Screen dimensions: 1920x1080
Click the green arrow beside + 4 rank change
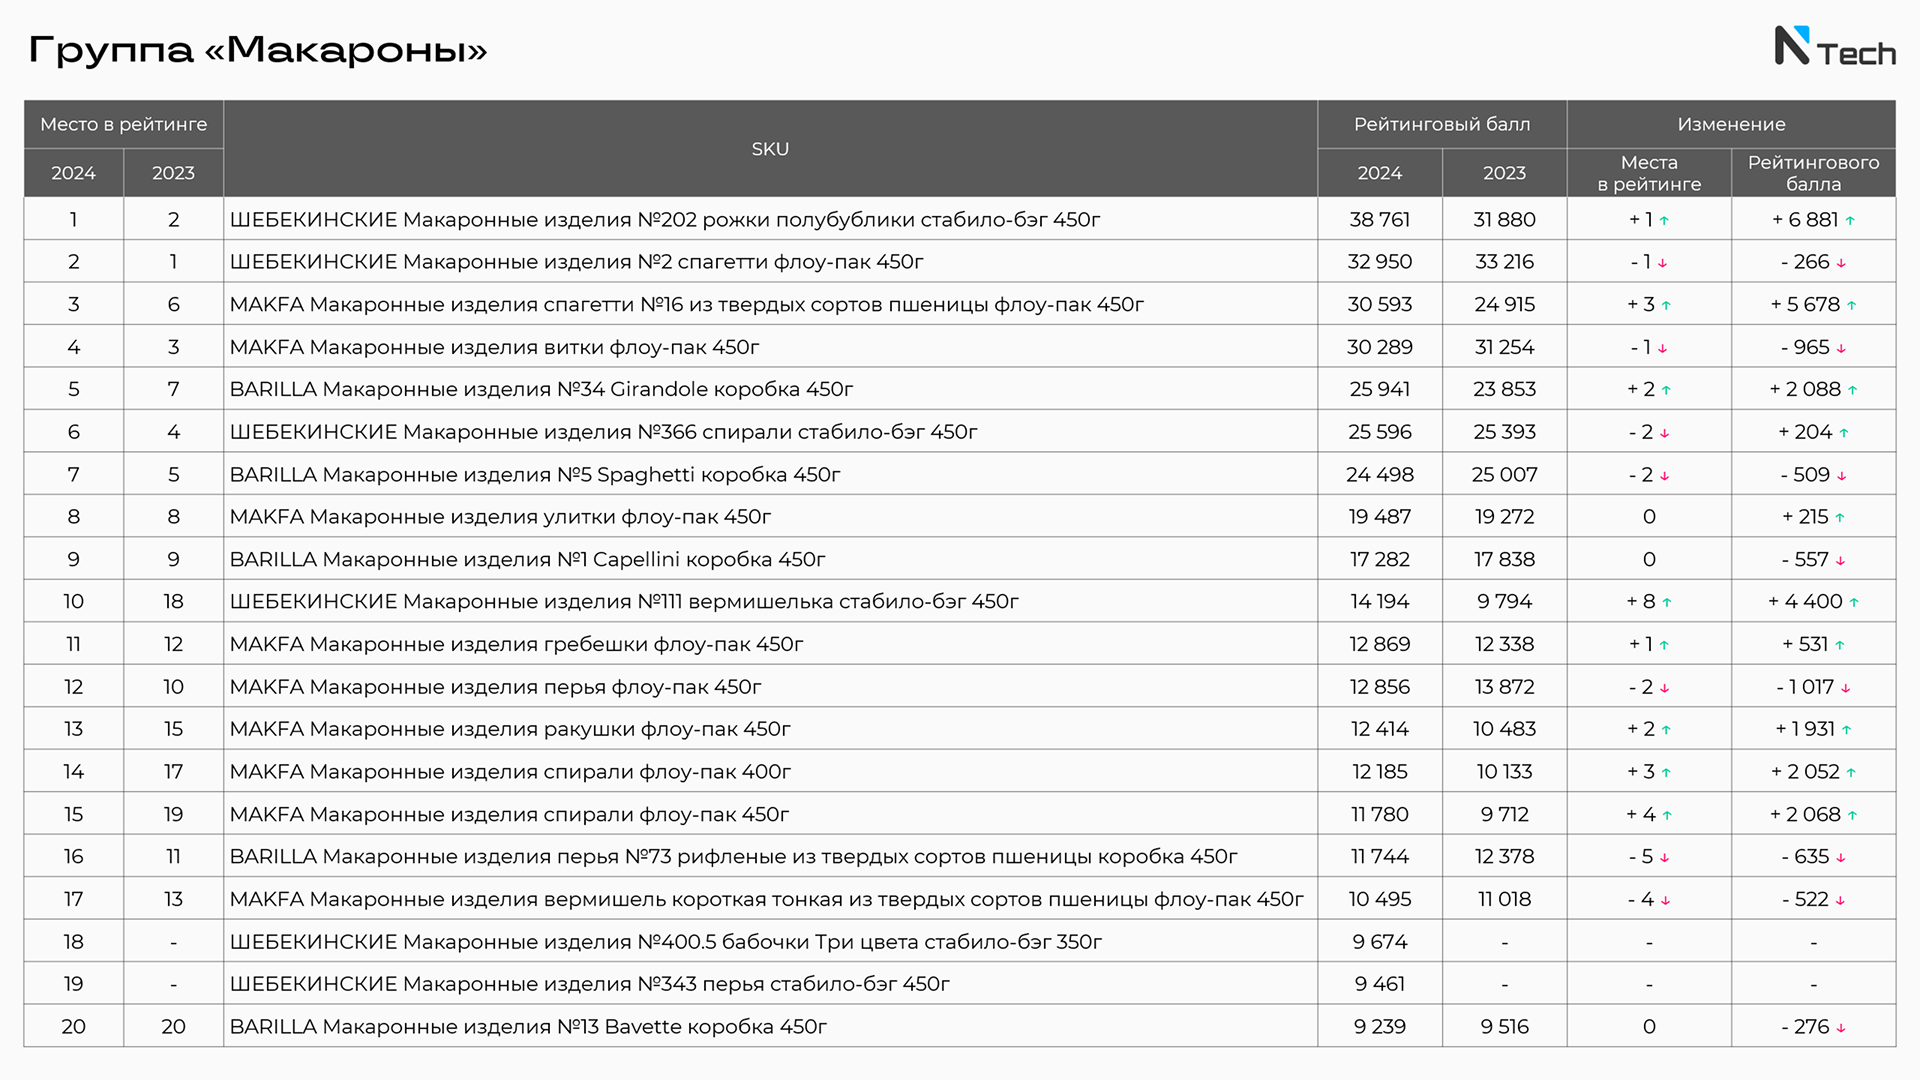tap(1667, 816)
